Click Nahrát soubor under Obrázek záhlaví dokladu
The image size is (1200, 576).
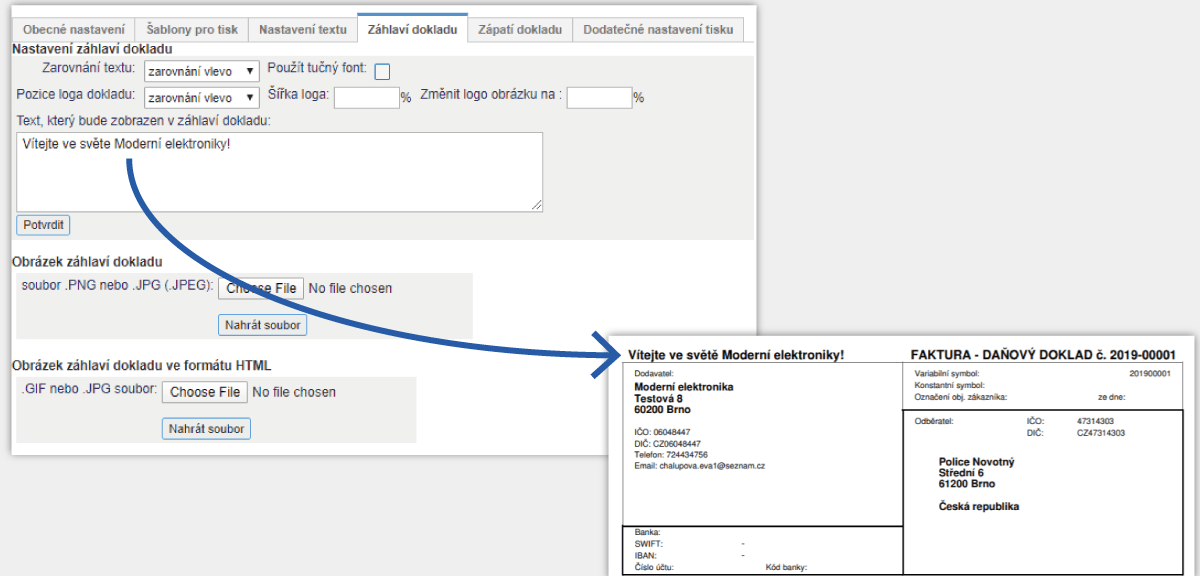pyautogui.click(x=263, y=325)
